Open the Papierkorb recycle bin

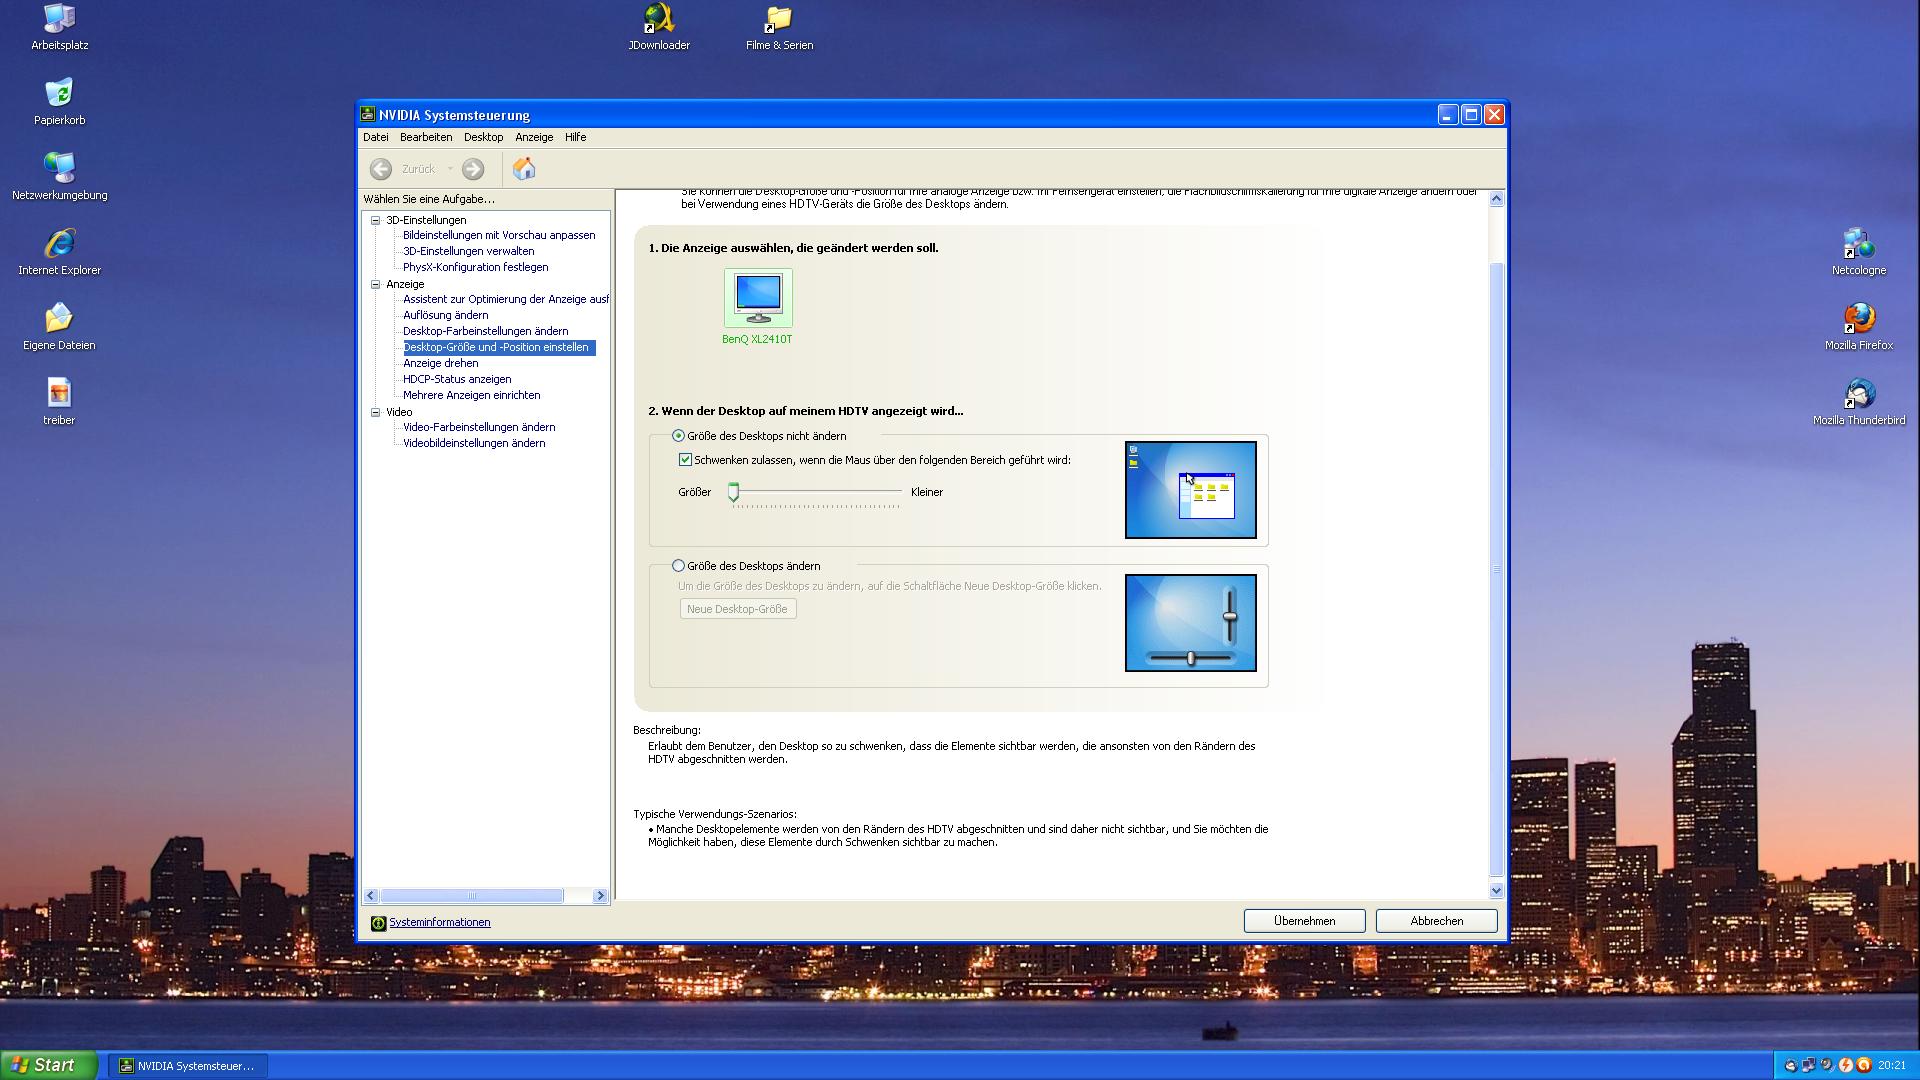pyautogui.click(x=59, y=94)
